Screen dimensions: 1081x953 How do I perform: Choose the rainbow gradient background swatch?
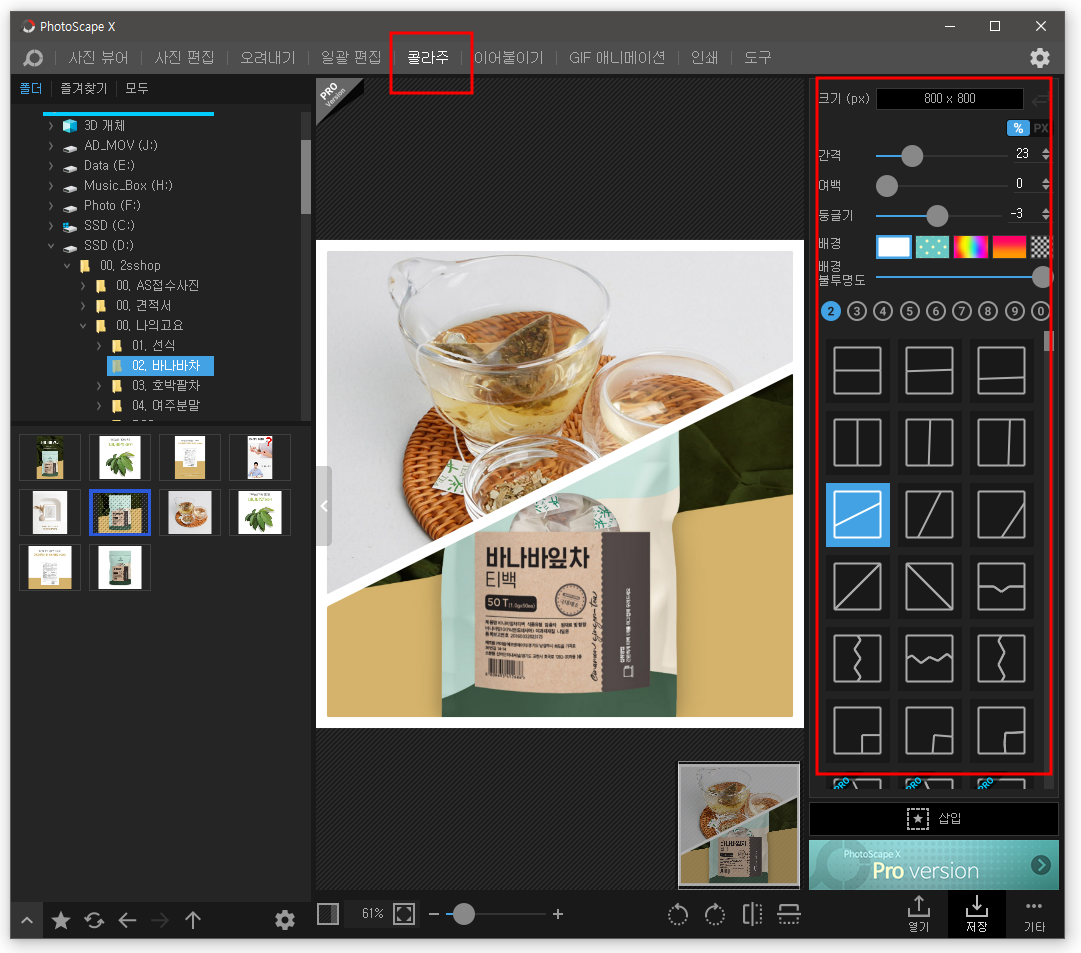[971, 247]
